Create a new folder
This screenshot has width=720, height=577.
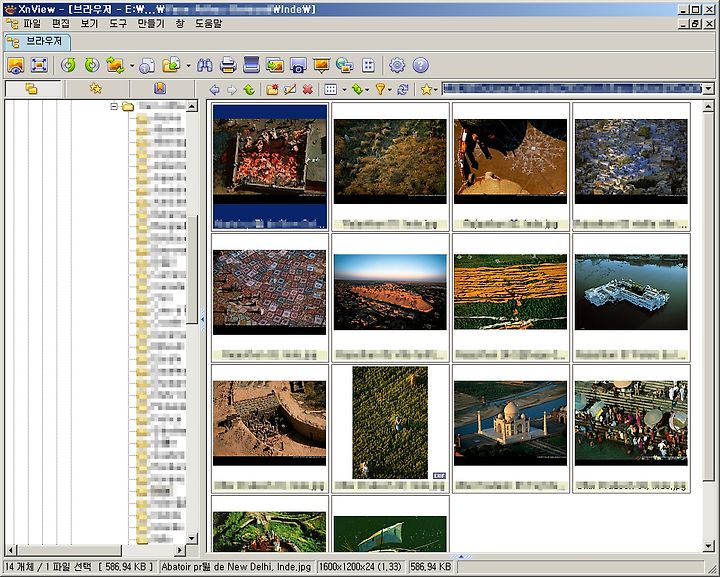click(x=272, y=90)
